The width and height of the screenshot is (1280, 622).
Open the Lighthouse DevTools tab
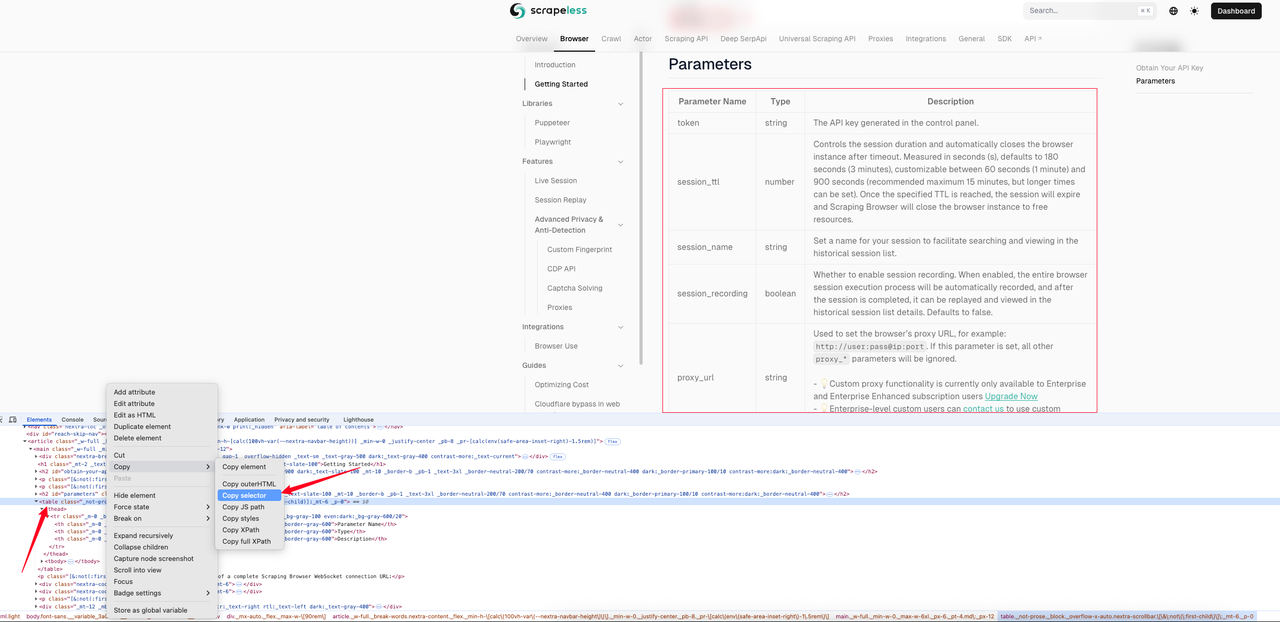click(x=358, y=420)
